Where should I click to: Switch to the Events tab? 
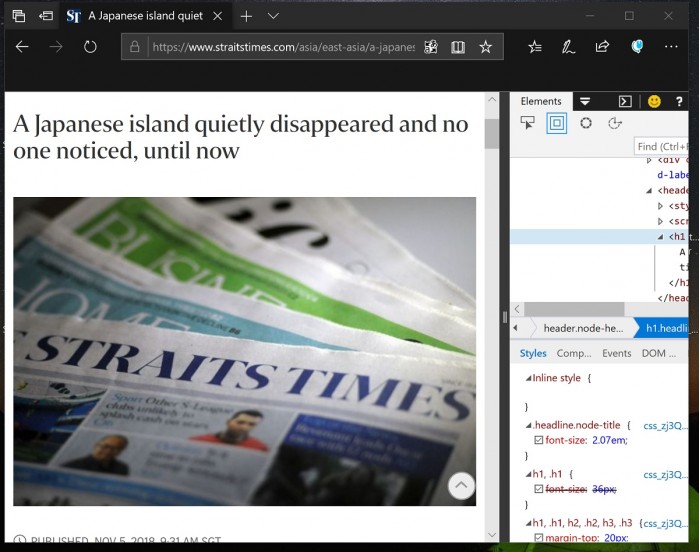pyautogui.click(x=616, y=353)
